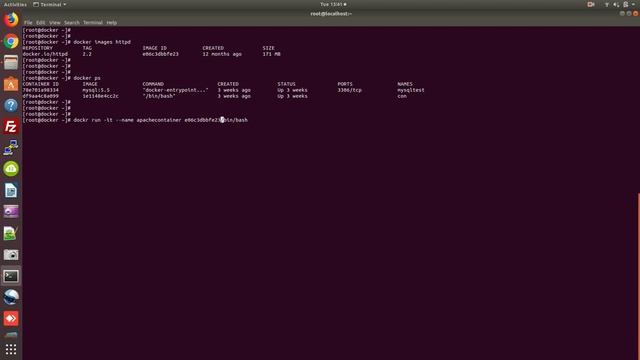The width and height of the screenshot is (640, 360).
Task: Click the 'STATUS' column header
Action: pyautogui.click(x=286, y=84)
